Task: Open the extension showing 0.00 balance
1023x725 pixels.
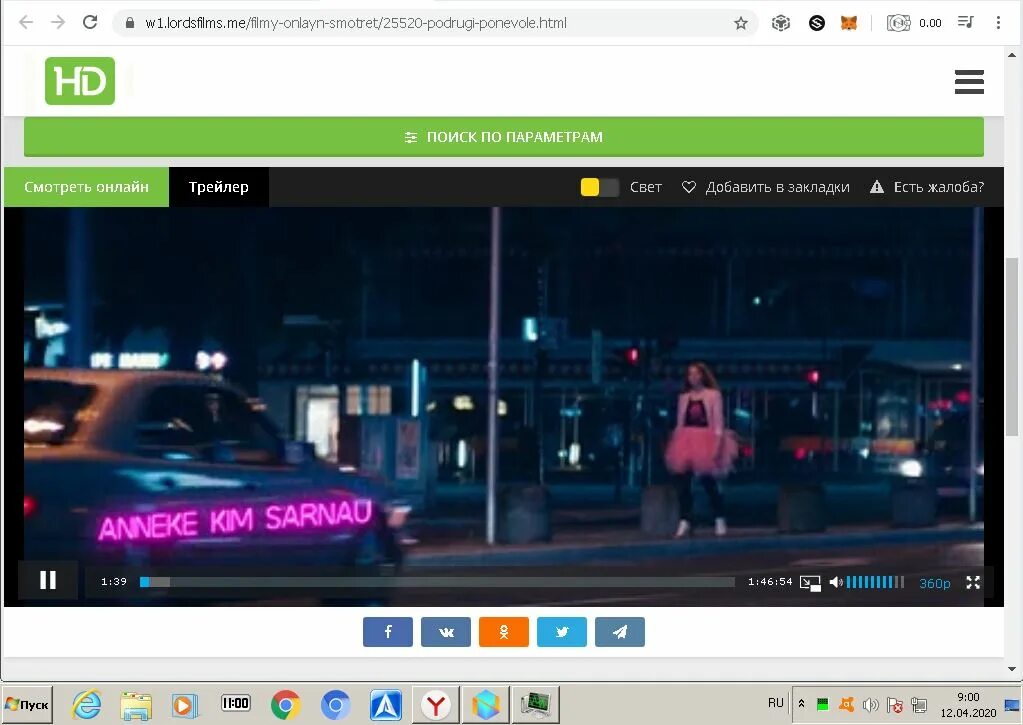Action: [913, 23]
